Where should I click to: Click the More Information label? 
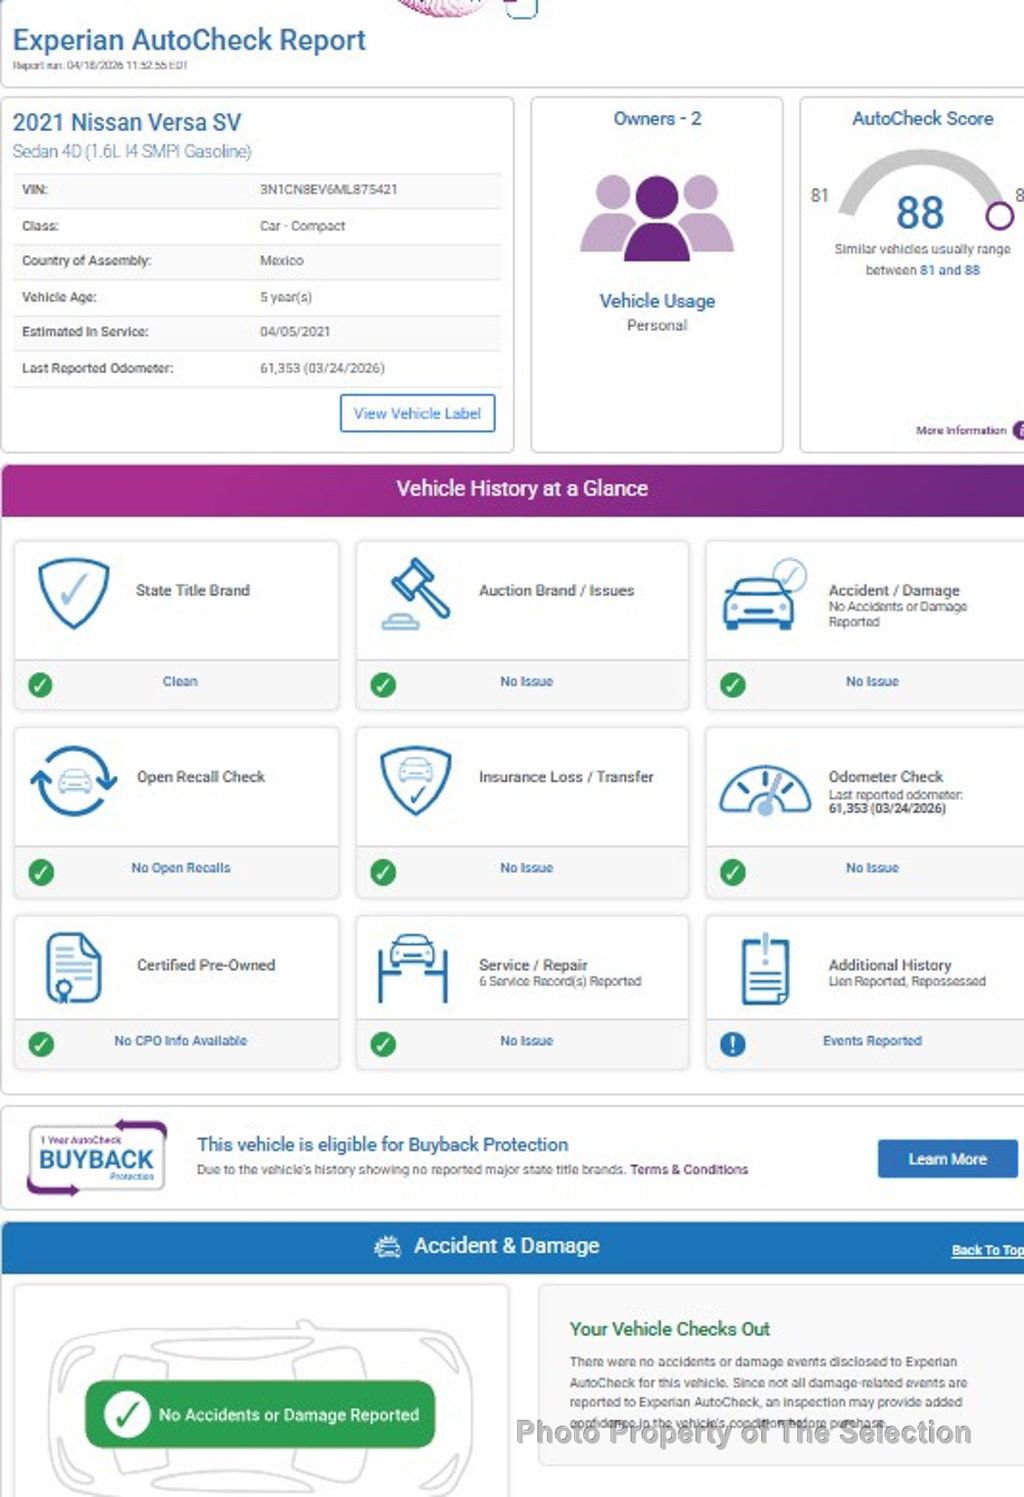961,430
